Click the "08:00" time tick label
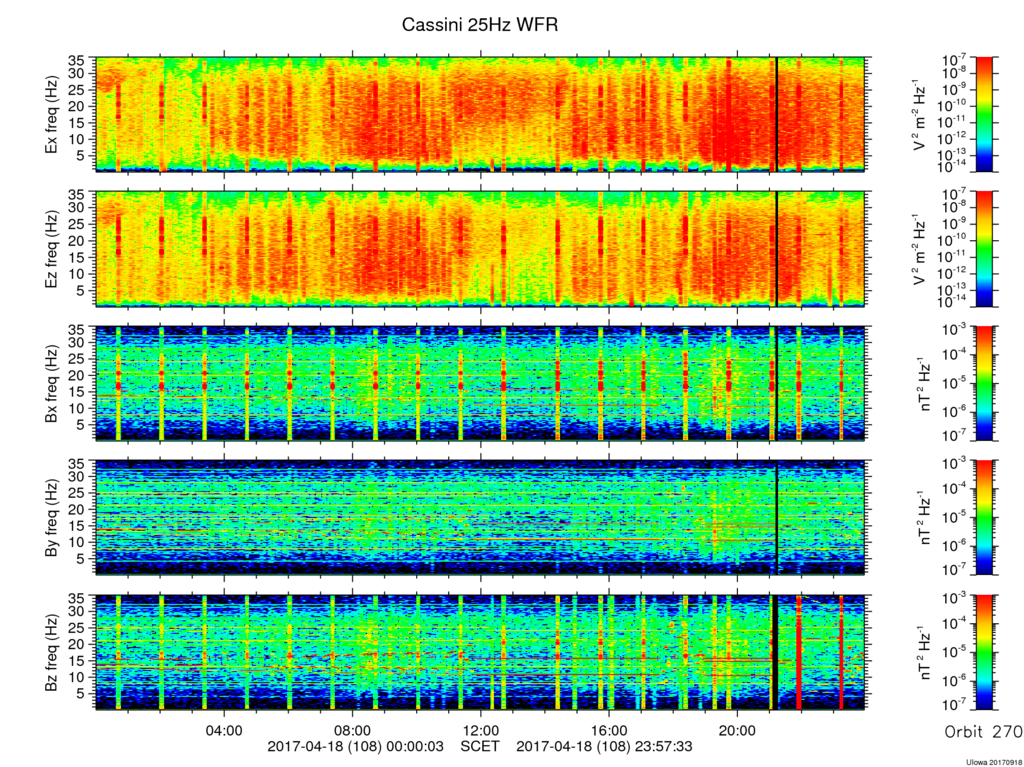Screen dimensions: 1024x767 coord(353,730)
